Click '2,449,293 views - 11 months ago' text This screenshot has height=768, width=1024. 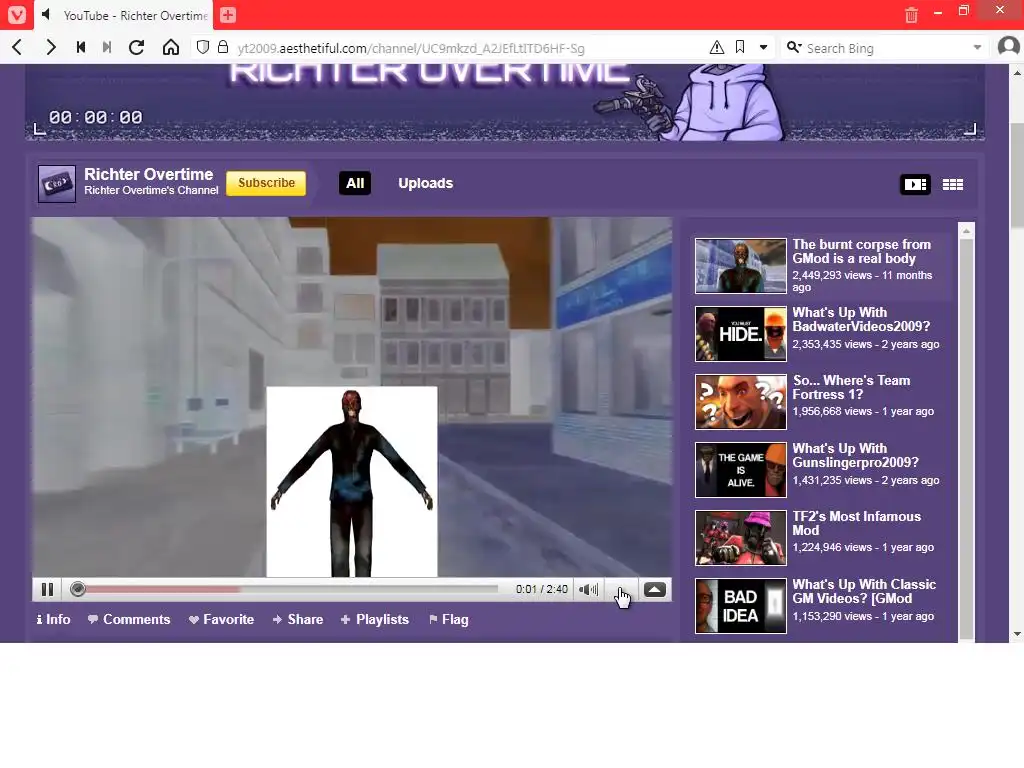(x=861, y=281)
